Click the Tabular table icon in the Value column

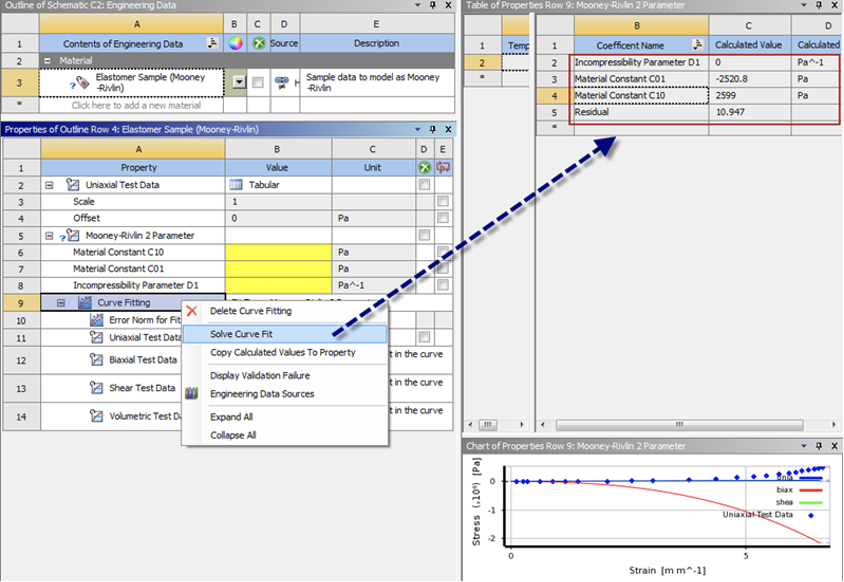(235, 185)
